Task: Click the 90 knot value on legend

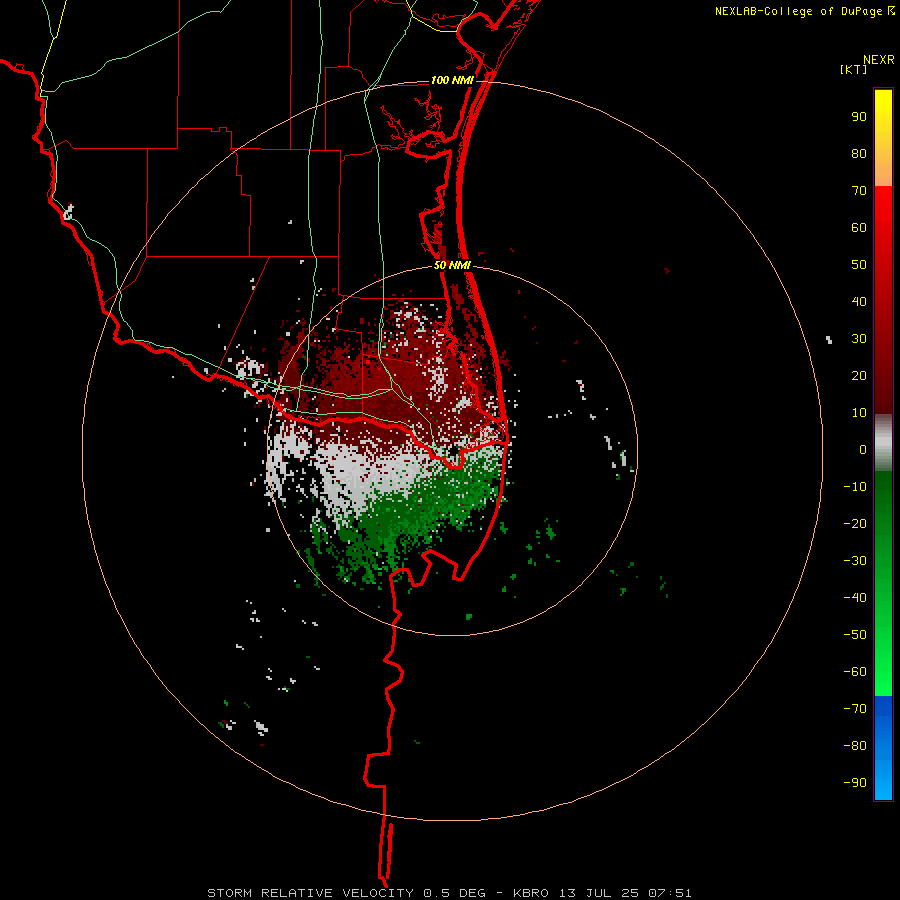Action: (859, 117)
